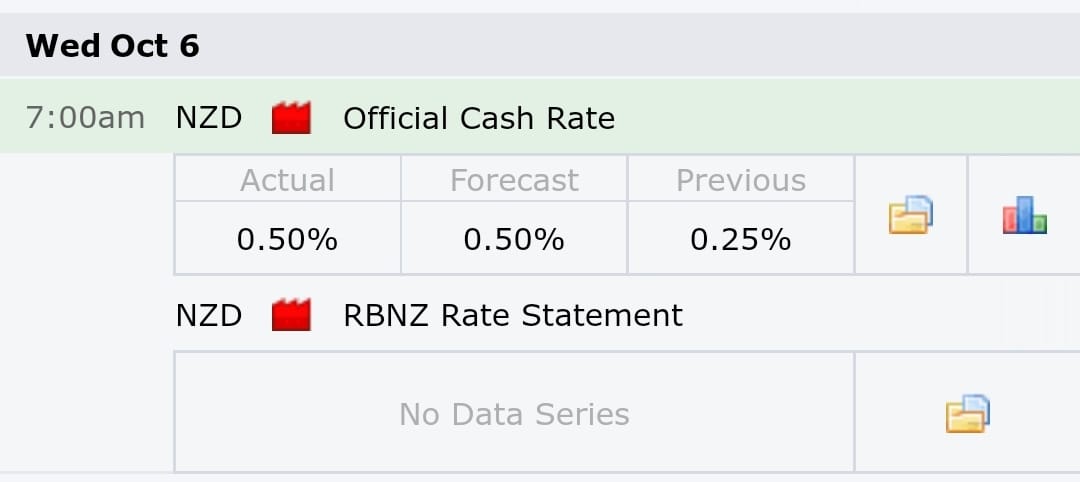Click the NZD currency label for RBNZ Rate Statement

pos(209,315)
